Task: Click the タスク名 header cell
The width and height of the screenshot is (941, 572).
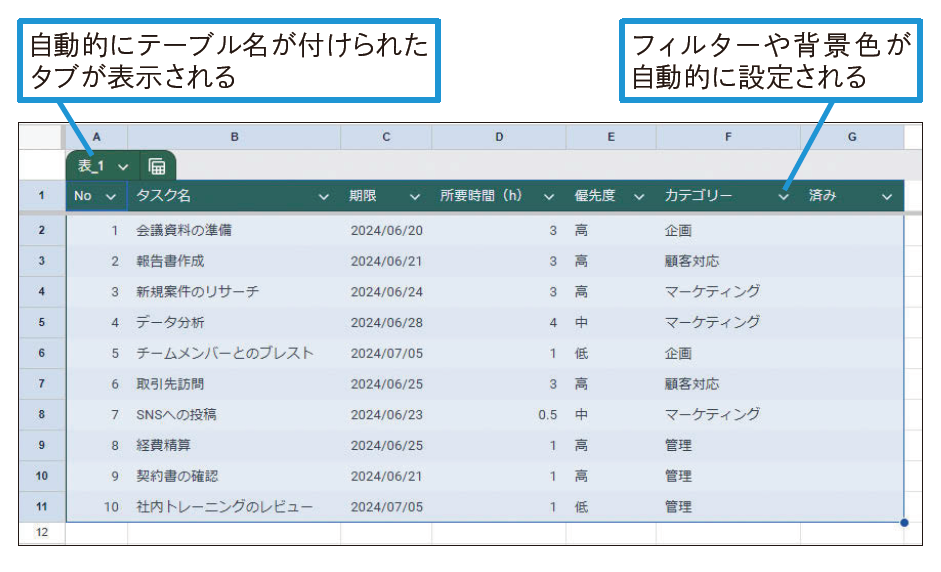Action: [x=234, y=196]
